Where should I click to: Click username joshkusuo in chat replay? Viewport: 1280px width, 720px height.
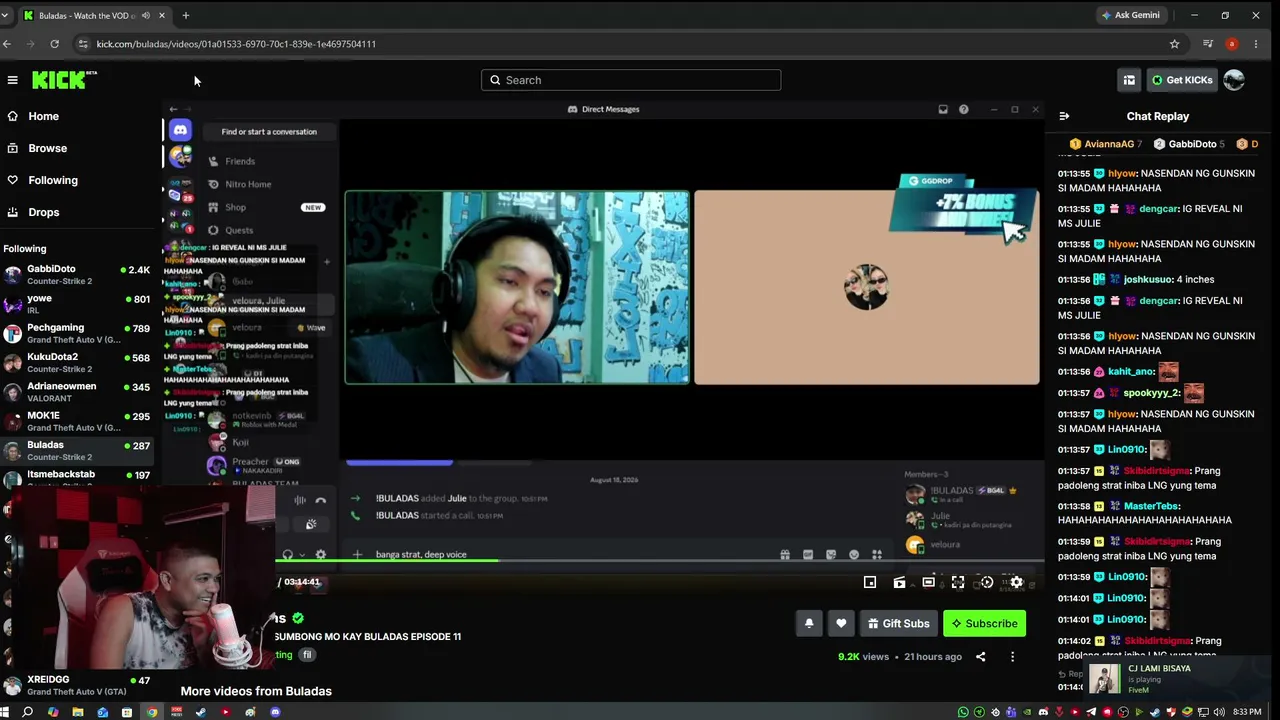point(1147,279)
